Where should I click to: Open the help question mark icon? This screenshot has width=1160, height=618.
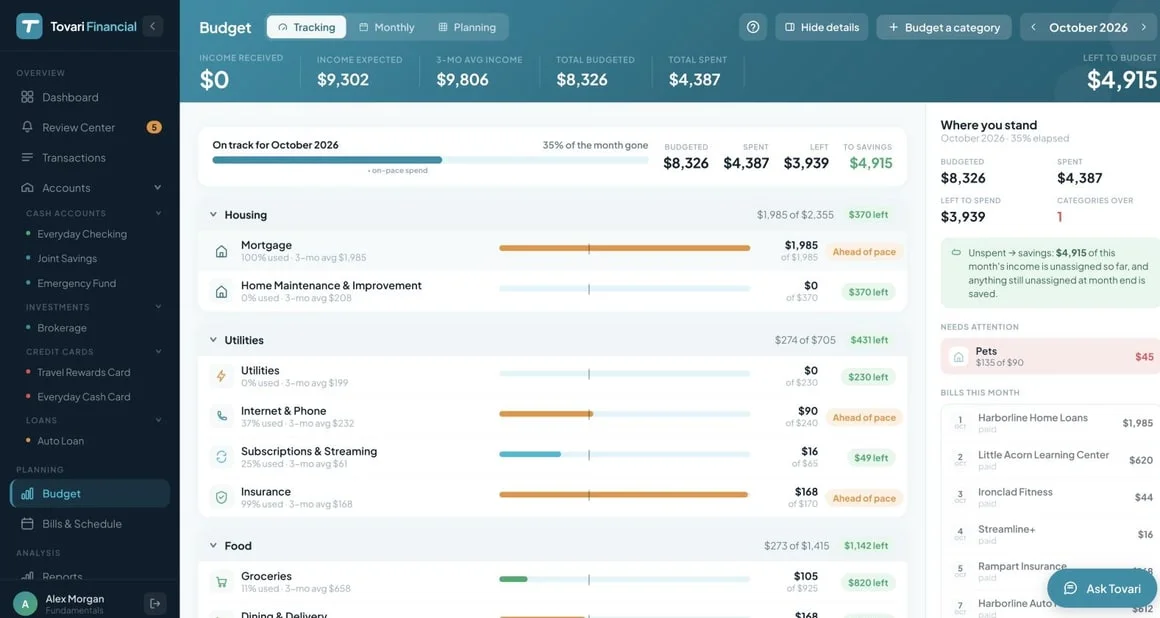[752, 27]
